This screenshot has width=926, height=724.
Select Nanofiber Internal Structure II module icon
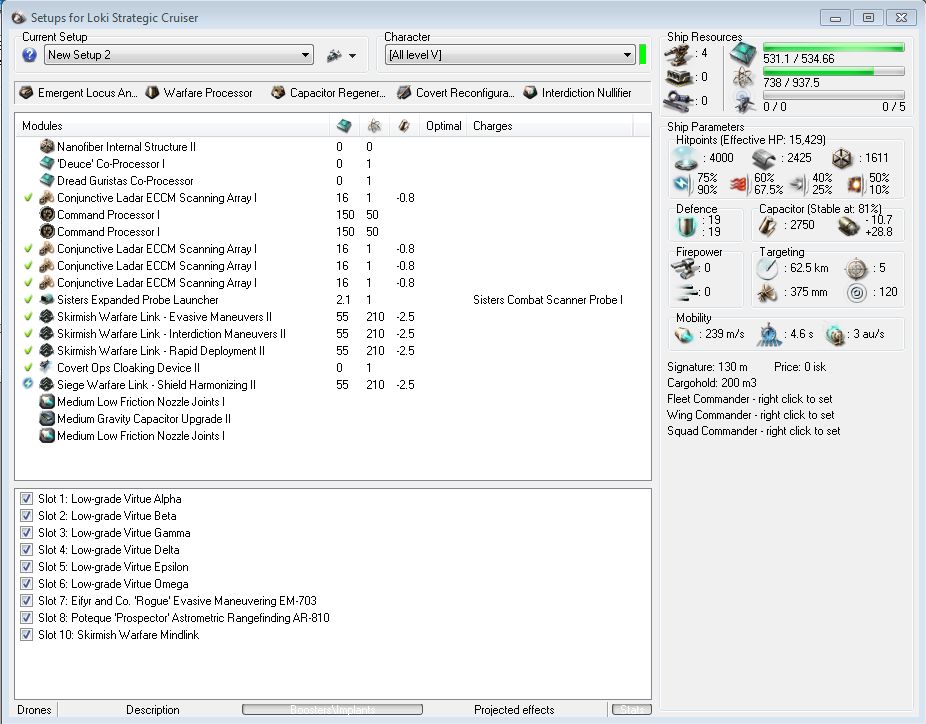47,146
